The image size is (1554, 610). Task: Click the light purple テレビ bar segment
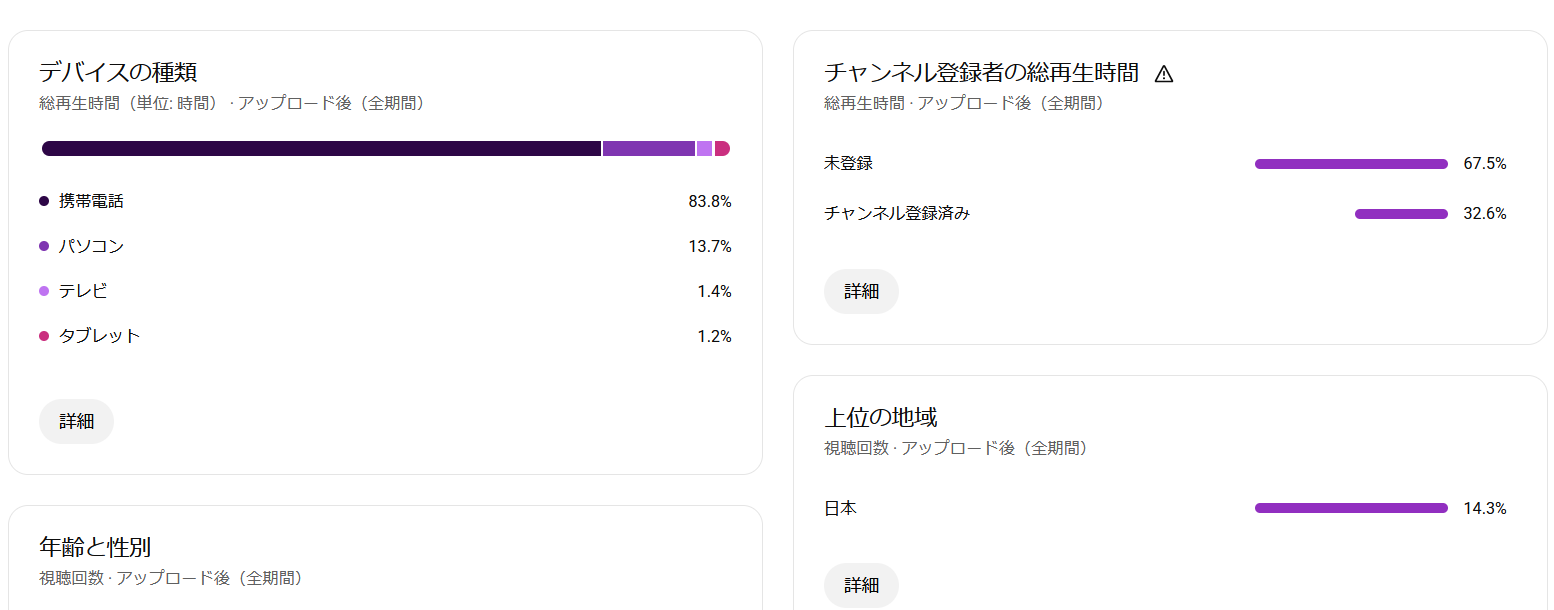point(704,149)
